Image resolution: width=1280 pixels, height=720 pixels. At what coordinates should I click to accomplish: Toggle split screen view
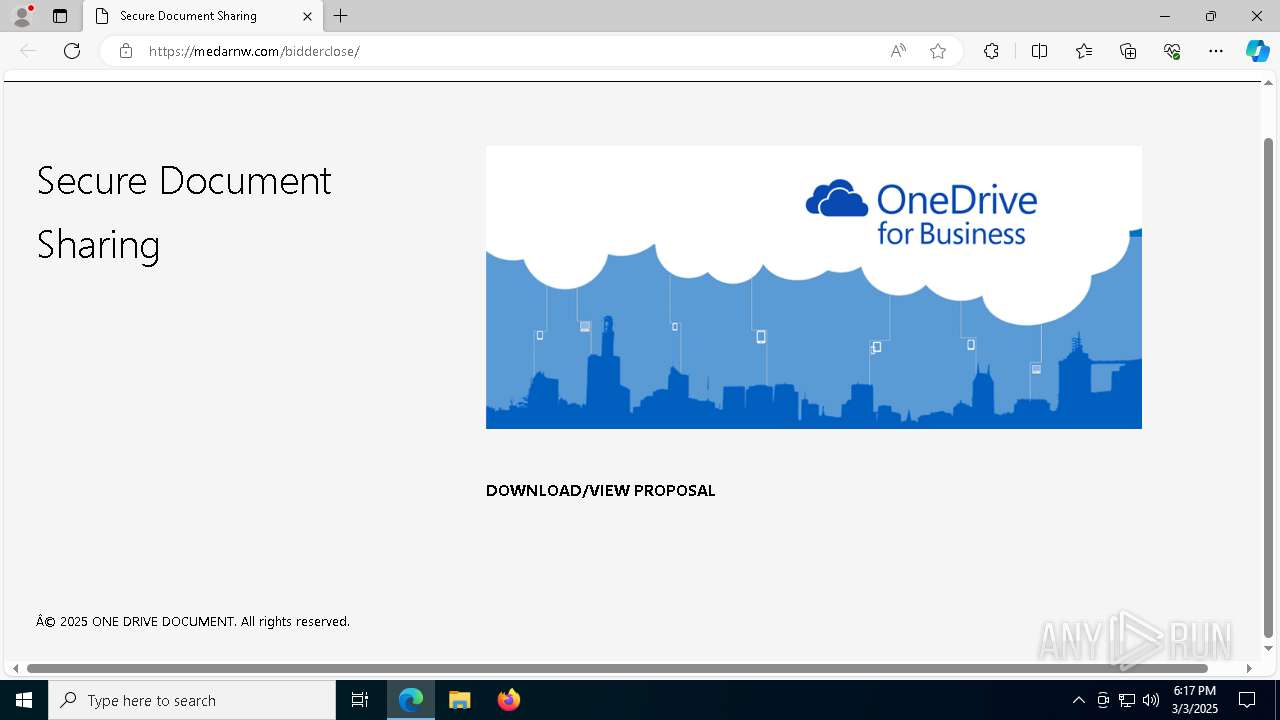tap(1039, 51)
